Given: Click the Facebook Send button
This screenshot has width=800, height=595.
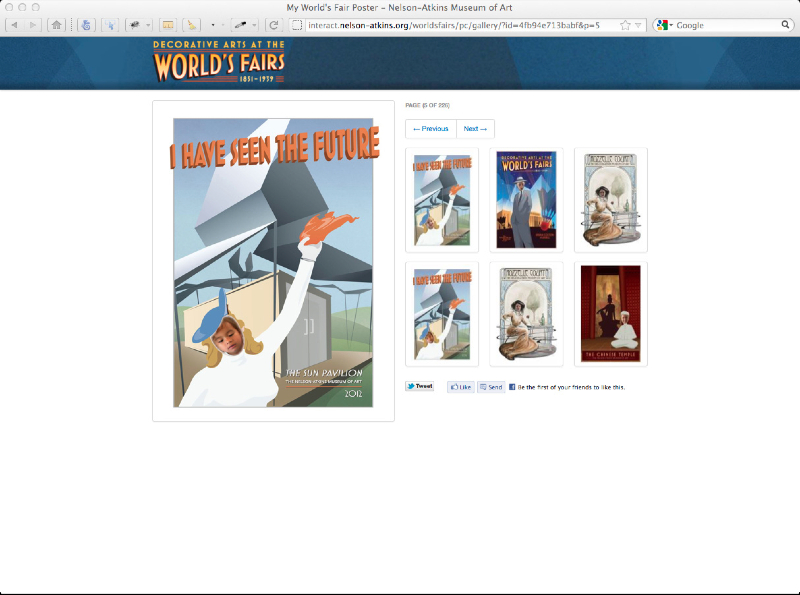Looking at the screenshot, I should [491, 387].
